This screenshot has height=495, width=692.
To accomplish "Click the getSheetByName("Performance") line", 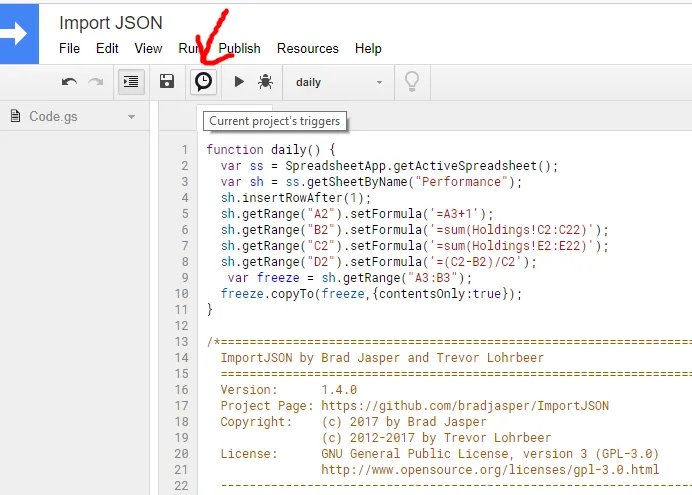I will click(x=371, y=182).
